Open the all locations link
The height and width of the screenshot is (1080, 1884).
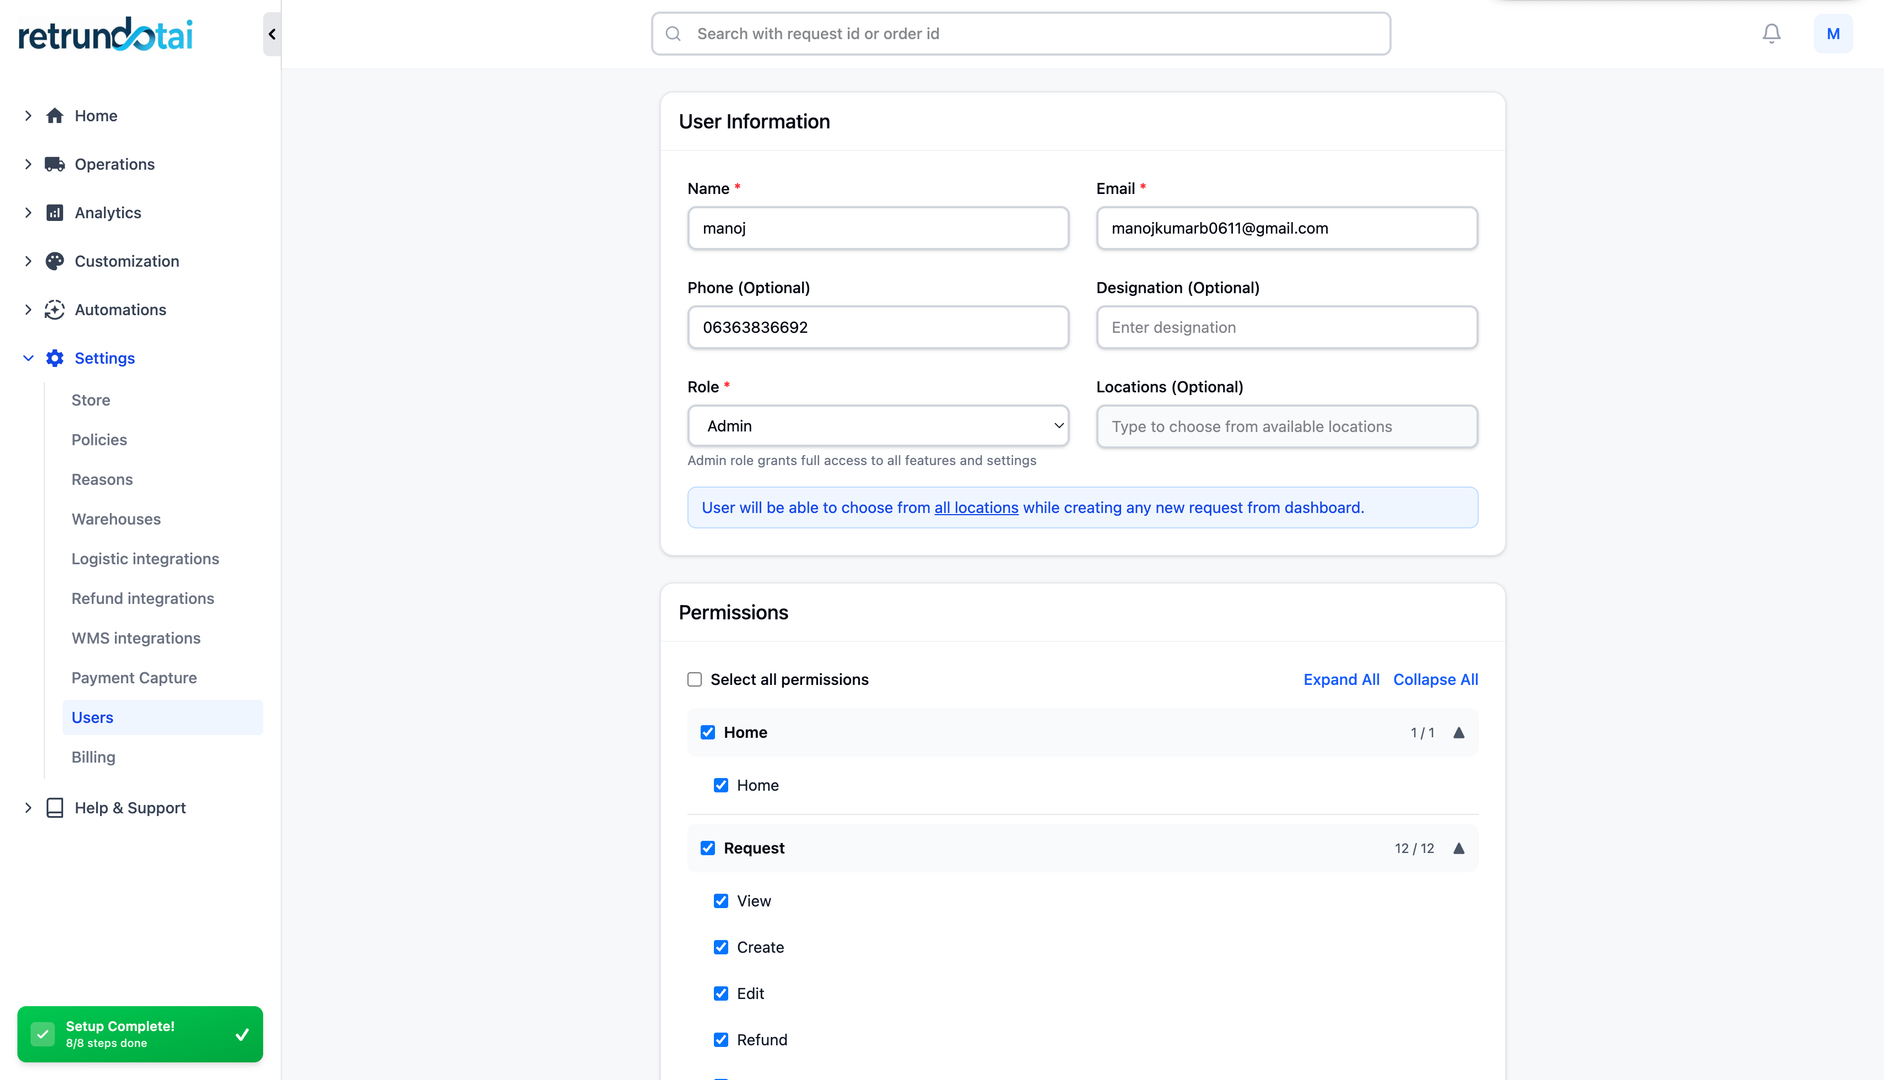coord(976,507)
